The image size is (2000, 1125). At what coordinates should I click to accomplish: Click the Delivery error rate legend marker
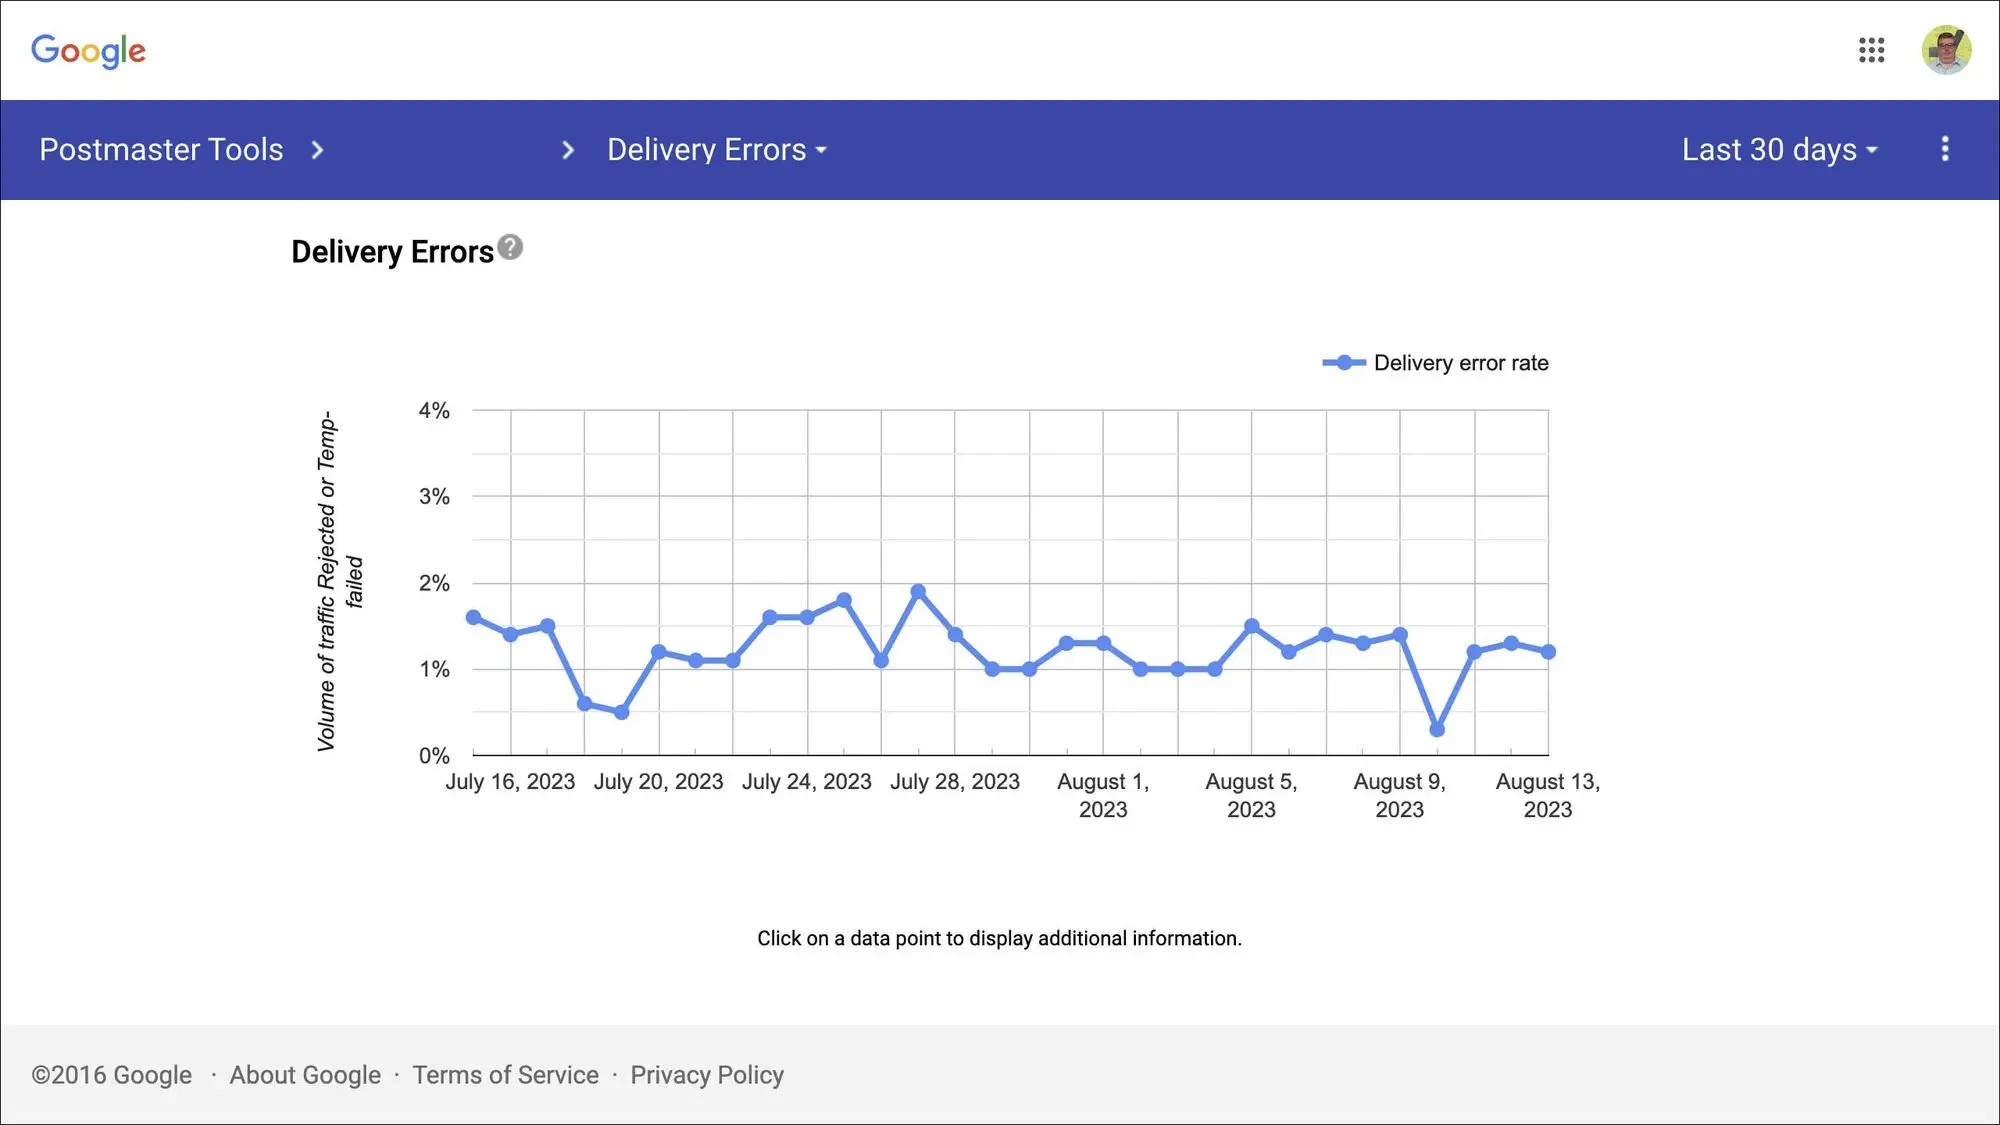click(x=1343, y=363)
